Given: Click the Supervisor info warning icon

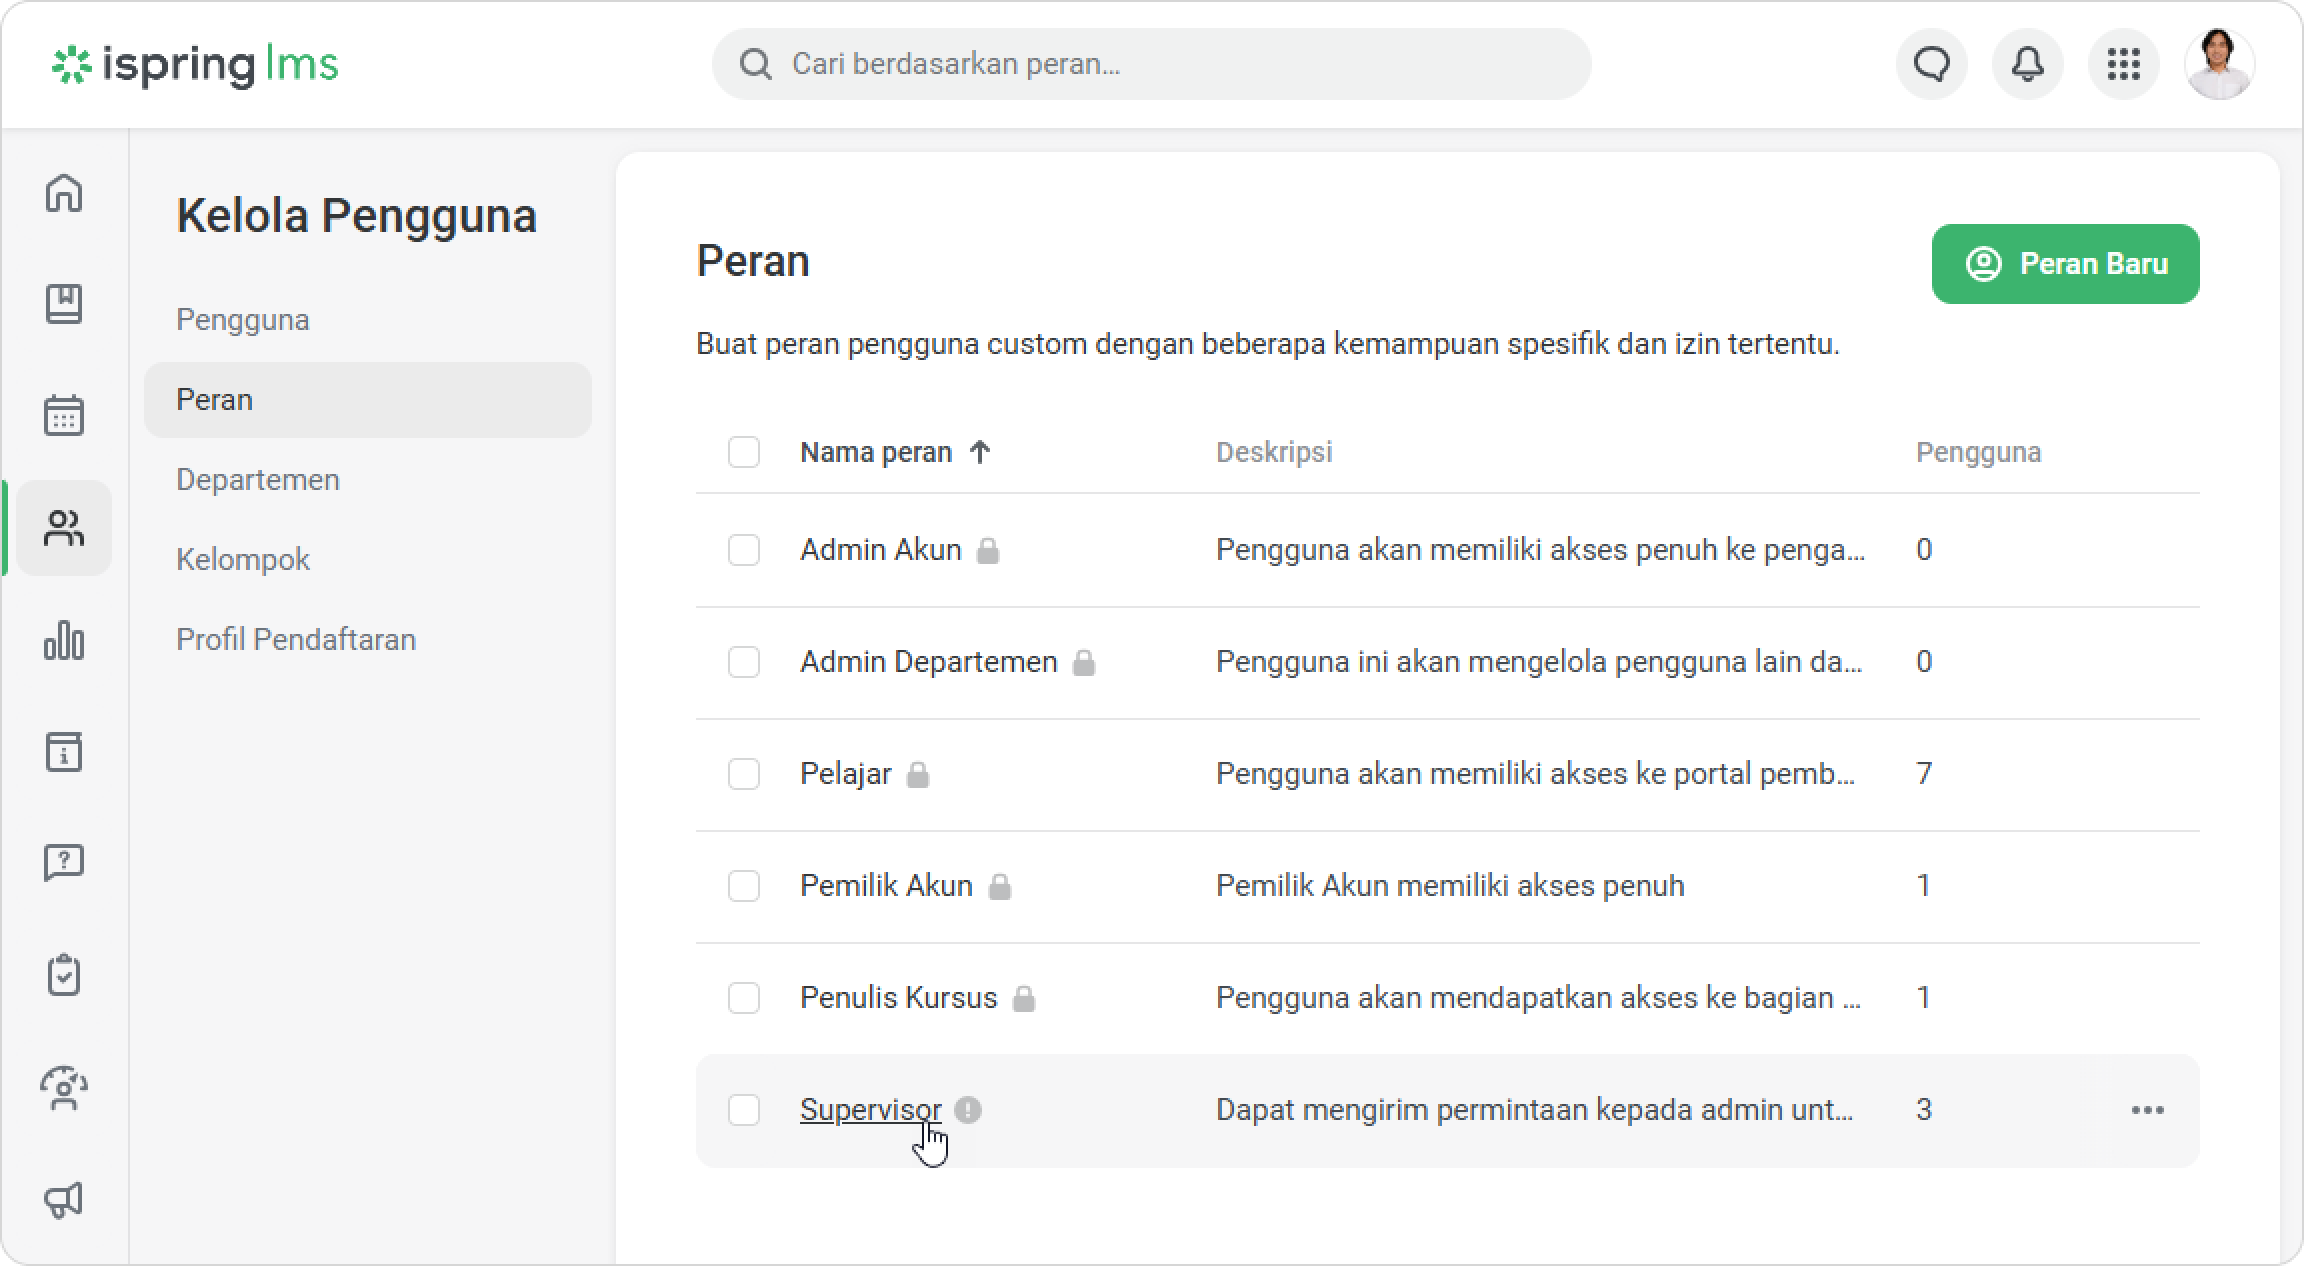Looking at the screenshot, I should [967, 1110].
